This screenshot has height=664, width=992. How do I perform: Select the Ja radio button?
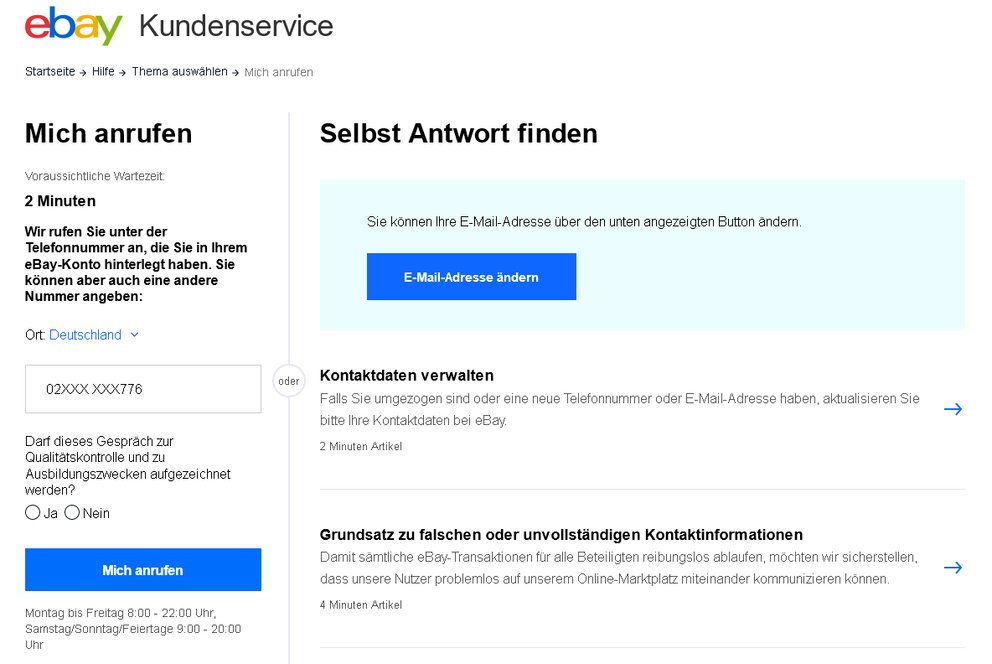pyautogui.click(x=31, y=512)
